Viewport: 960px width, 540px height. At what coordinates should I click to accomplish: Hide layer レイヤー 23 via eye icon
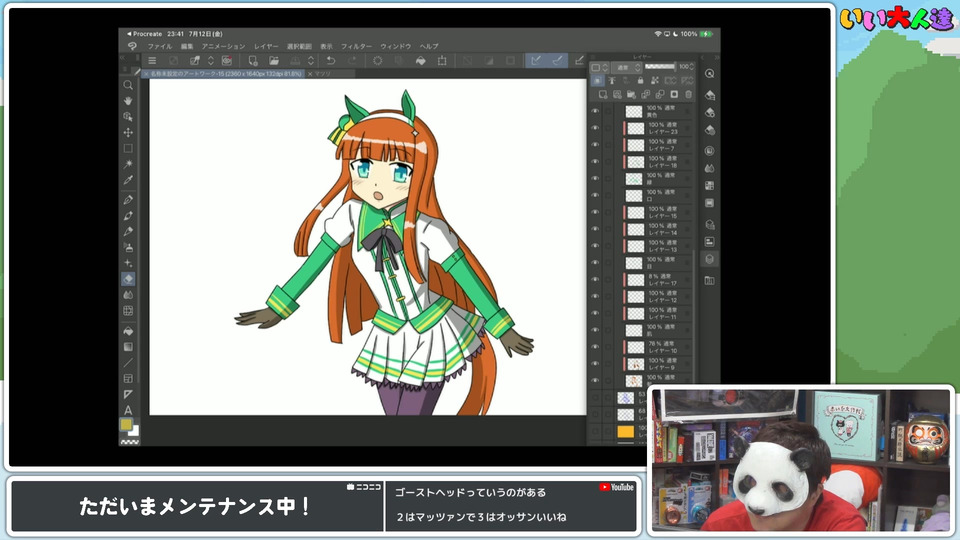595,129
